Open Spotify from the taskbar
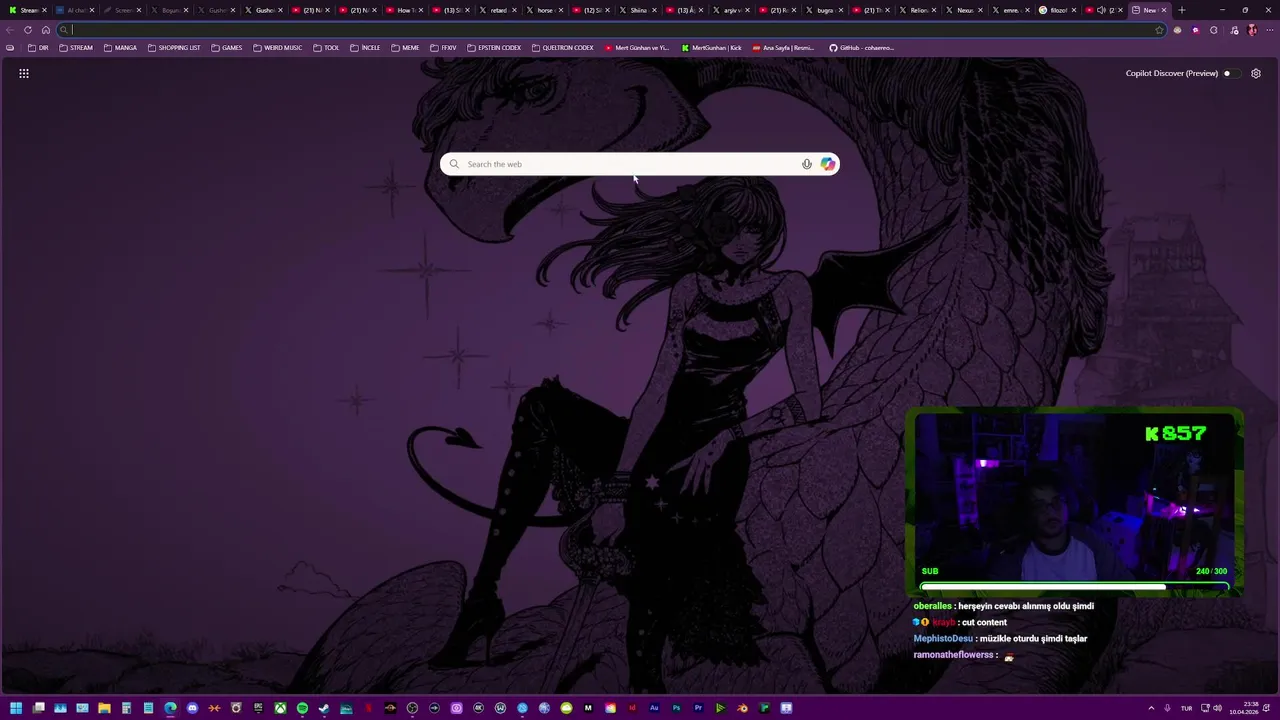 302,708
